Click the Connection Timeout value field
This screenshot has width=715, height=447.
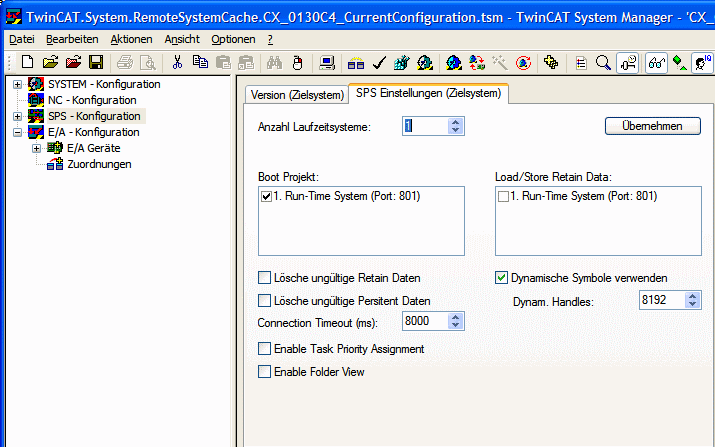tap(425, 321)
